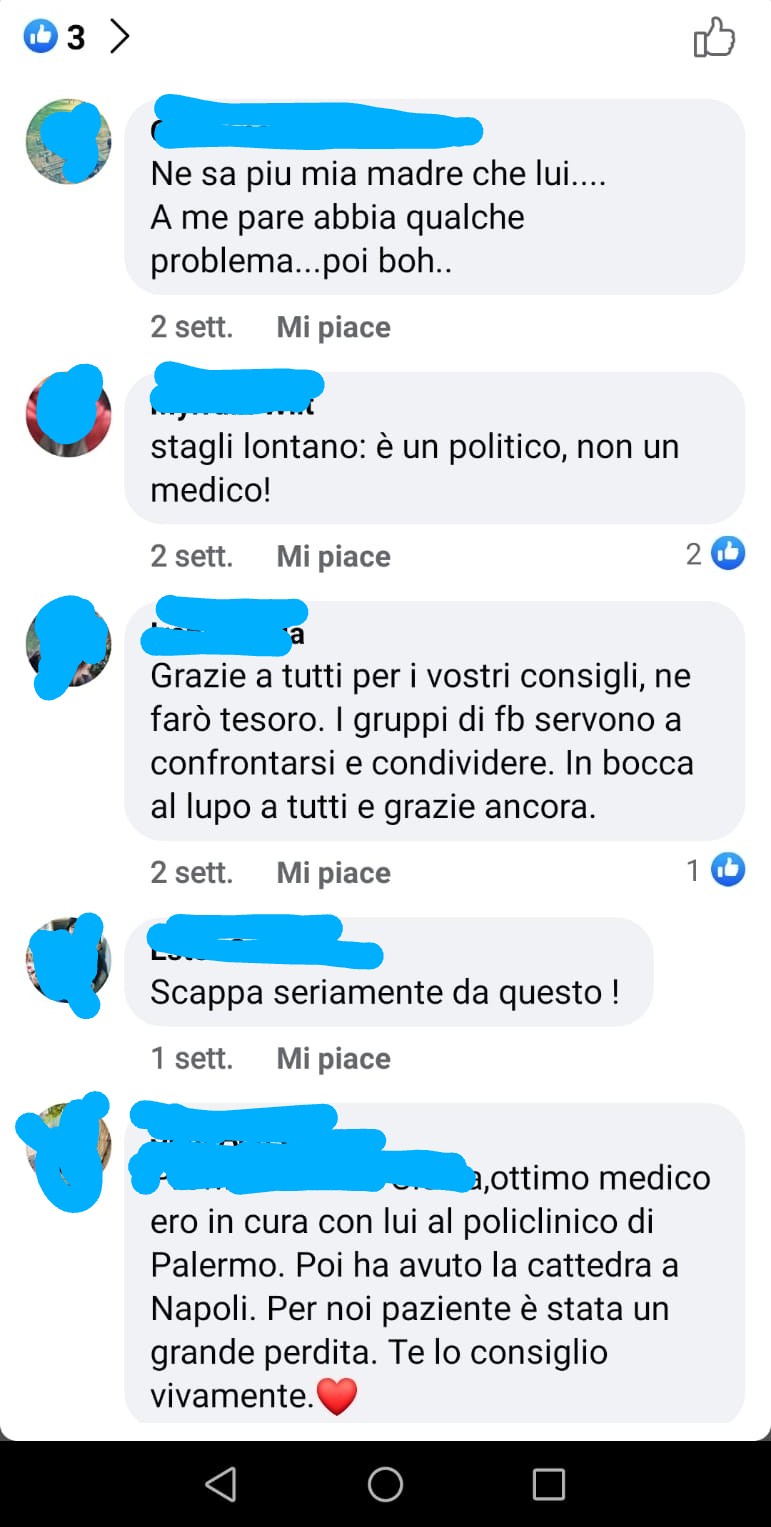Screen dimensions: 771x1527
Task: Tap the thumbs-up outline icon at top right
Action: tap(714, 39)
